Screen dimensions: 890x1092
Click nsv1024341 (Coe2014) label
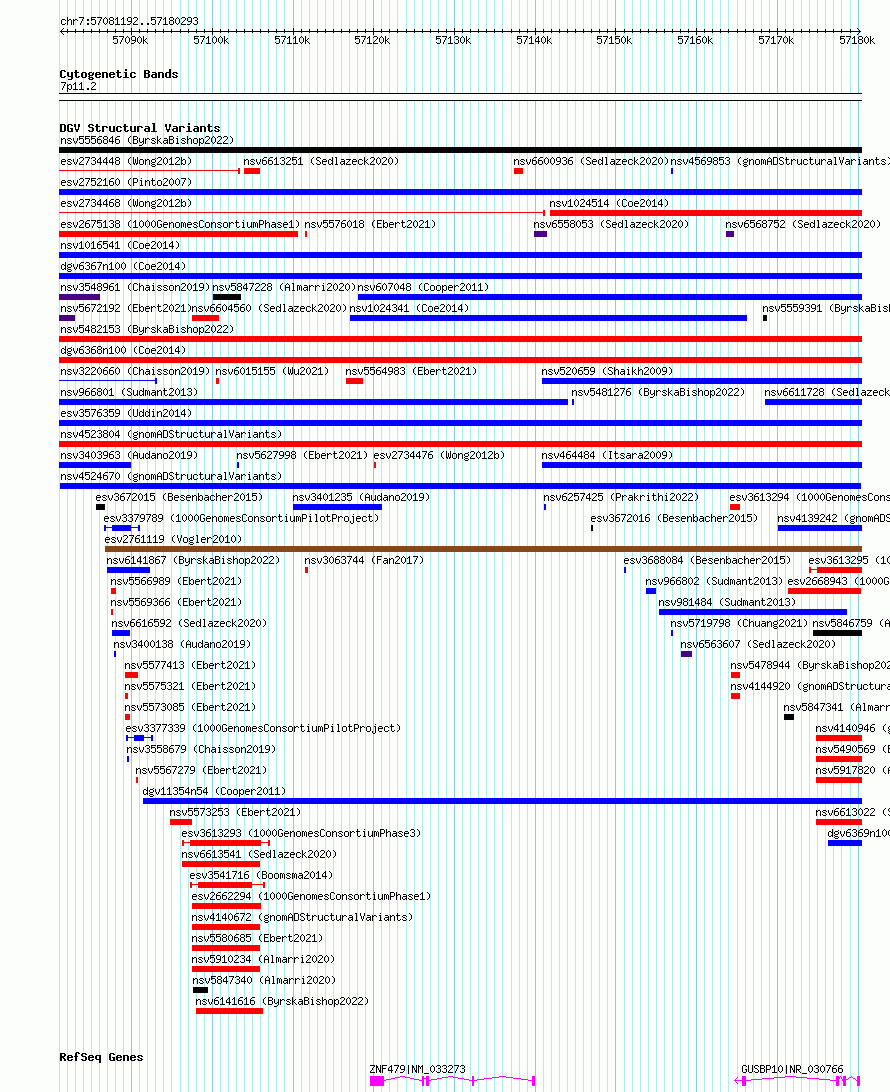409,308
